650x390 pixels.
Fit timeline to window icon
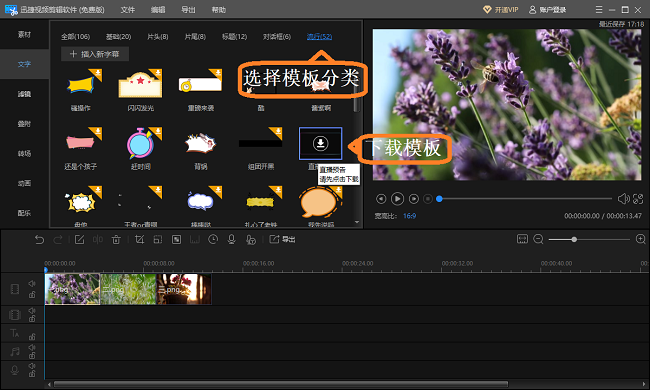(522, 239)
